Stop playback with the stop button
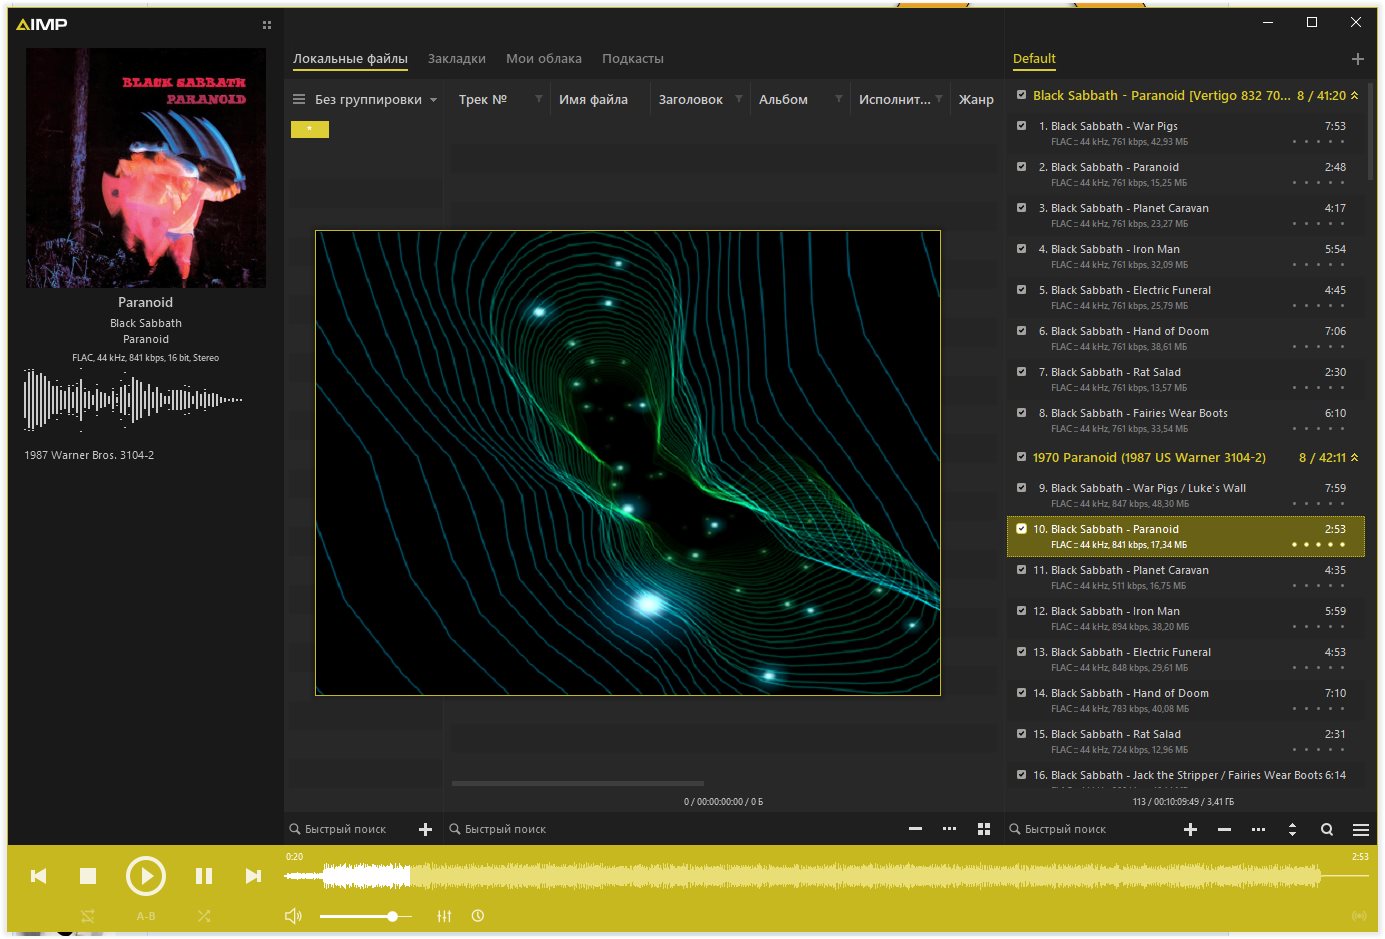The width and height of the screenshot is (1385, 939). tap(88, 876)
